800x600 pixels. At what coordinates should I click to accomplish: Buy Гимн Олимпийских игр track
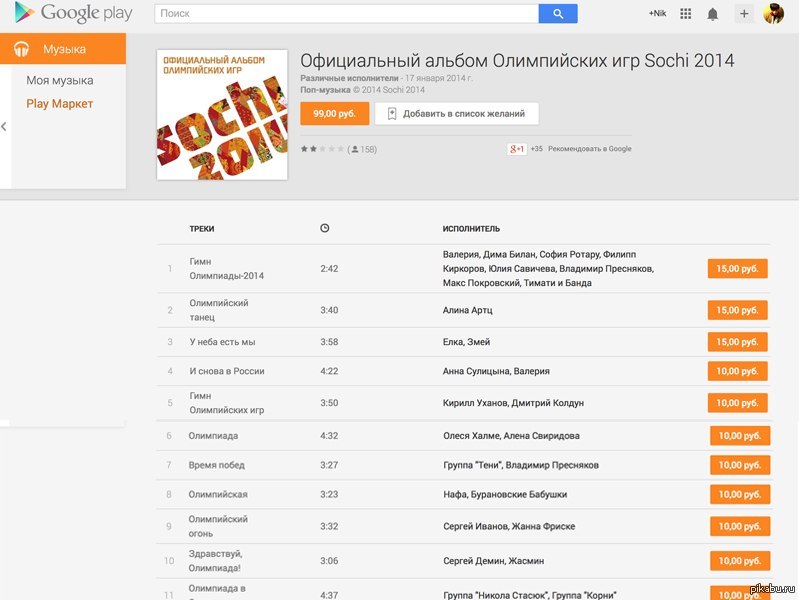[737, 403]
